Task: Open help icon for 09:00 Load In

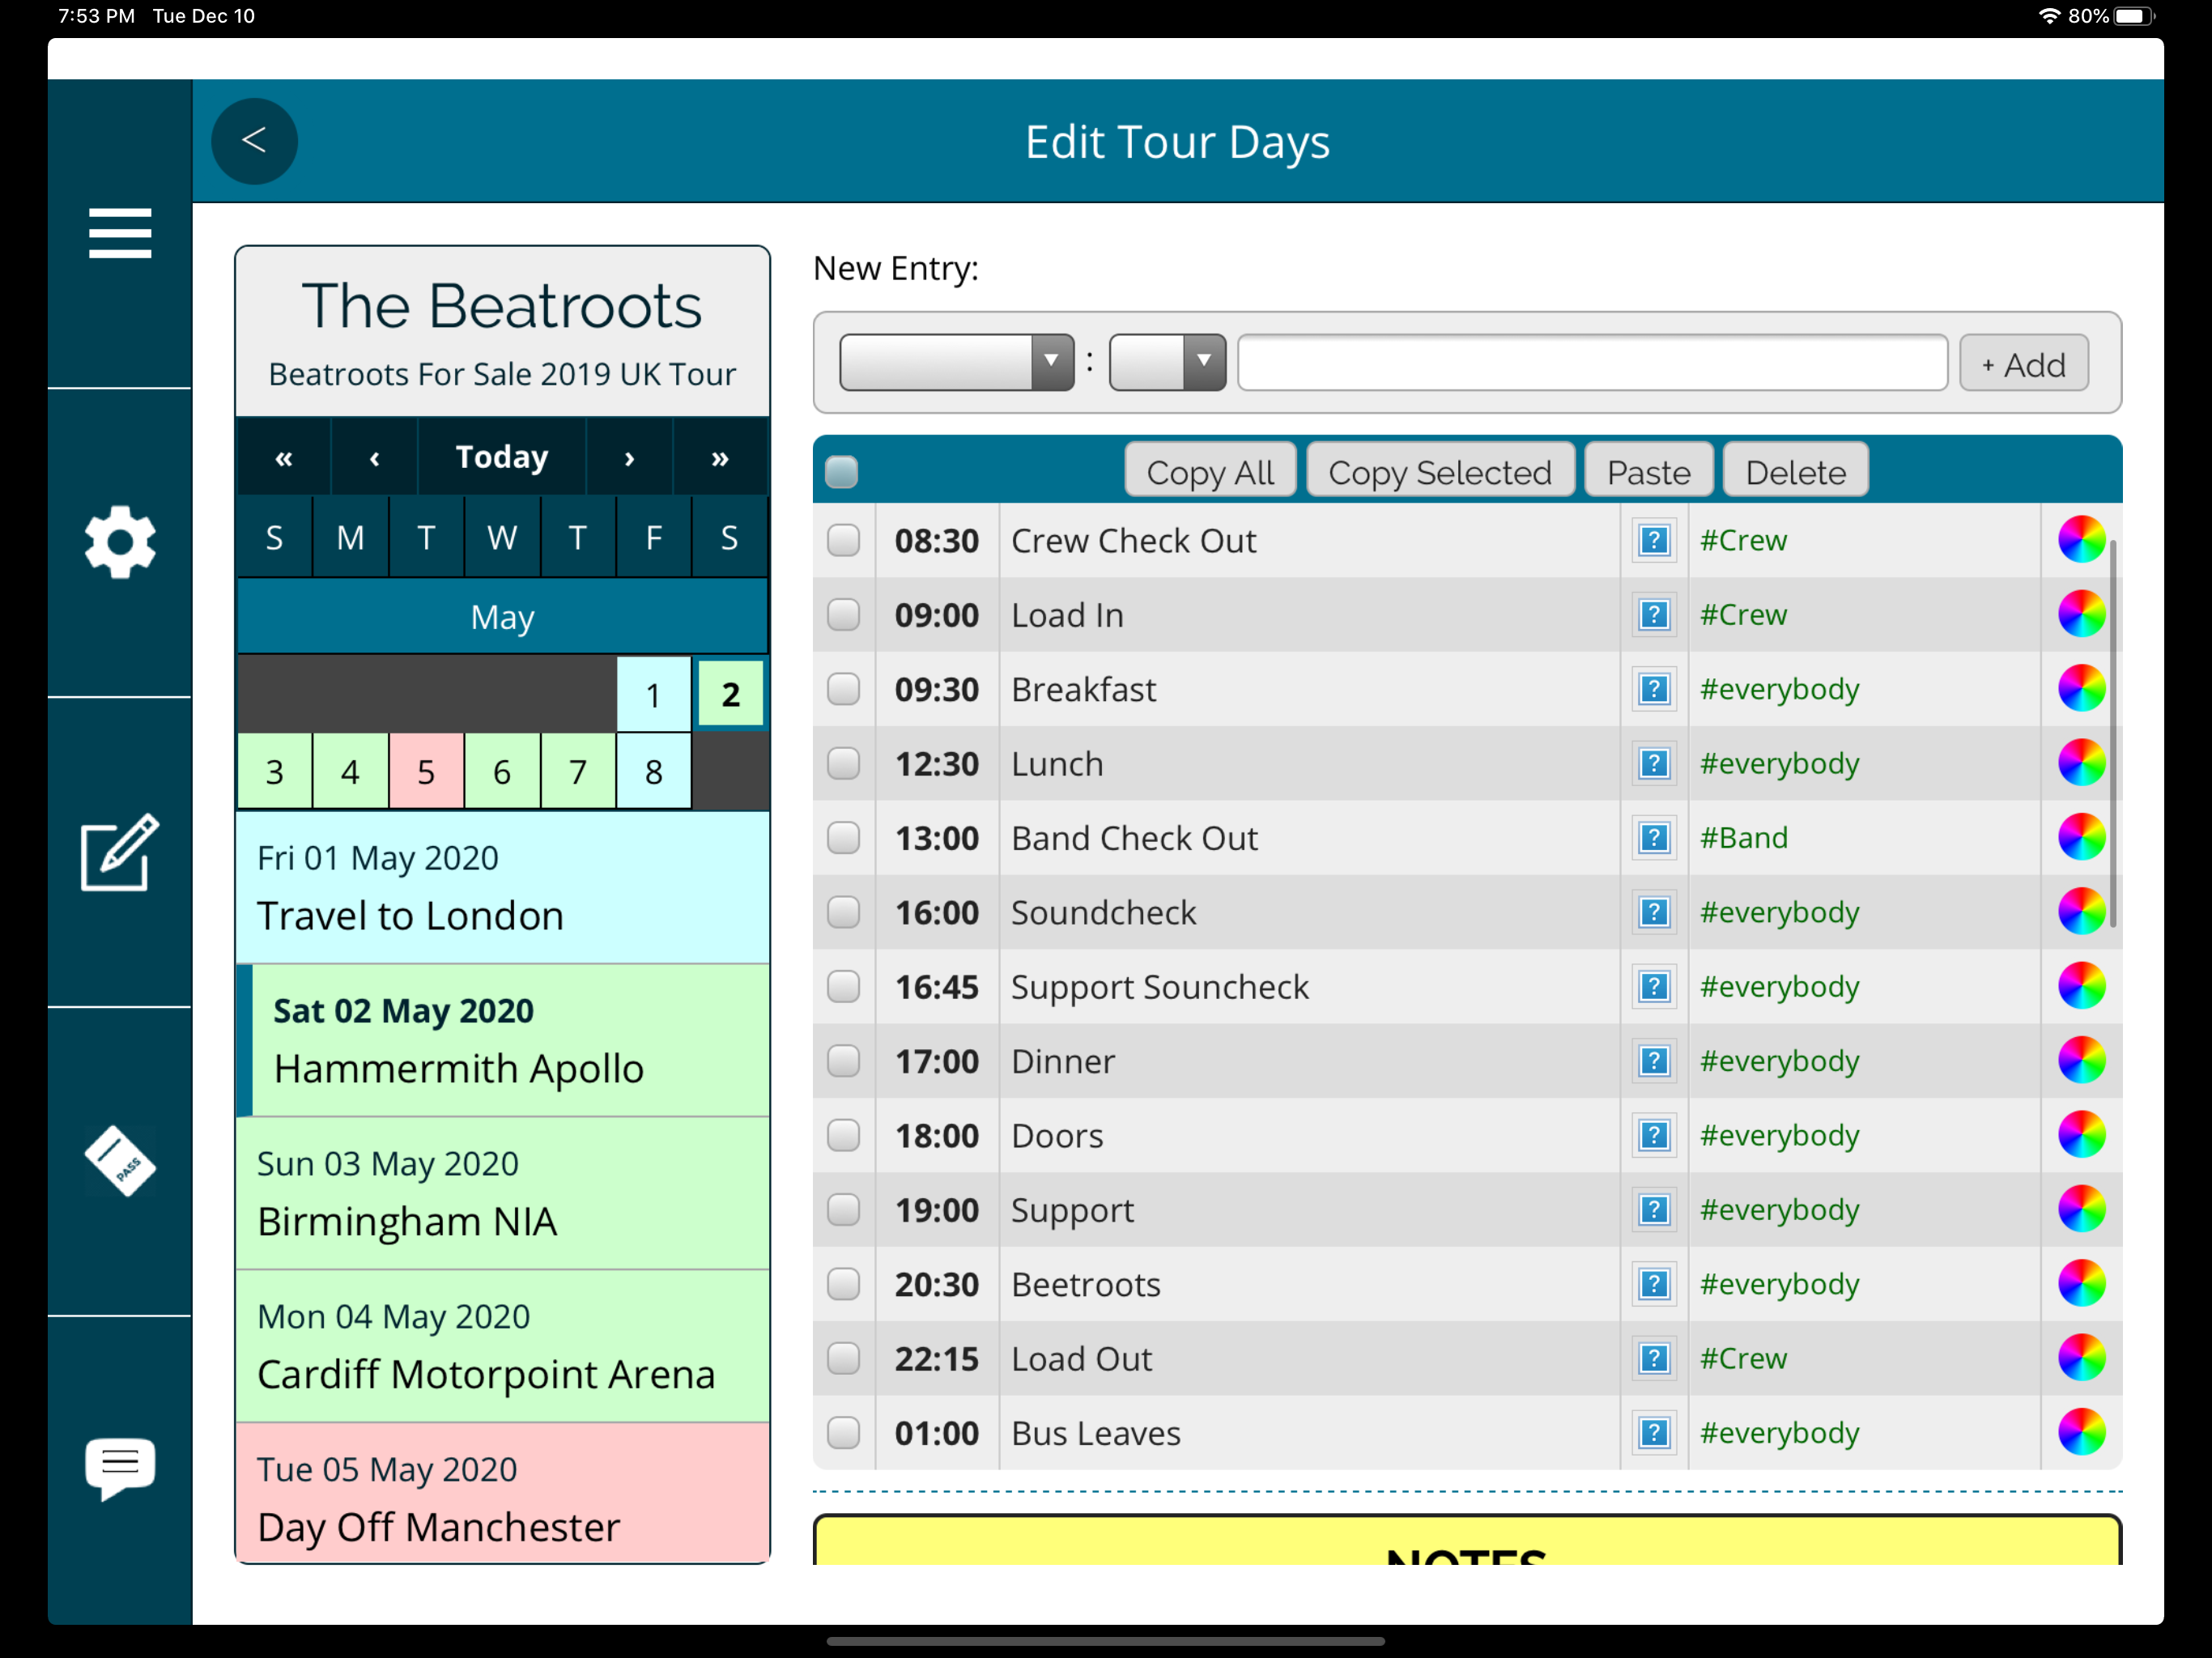Action: click(1654, 615)
